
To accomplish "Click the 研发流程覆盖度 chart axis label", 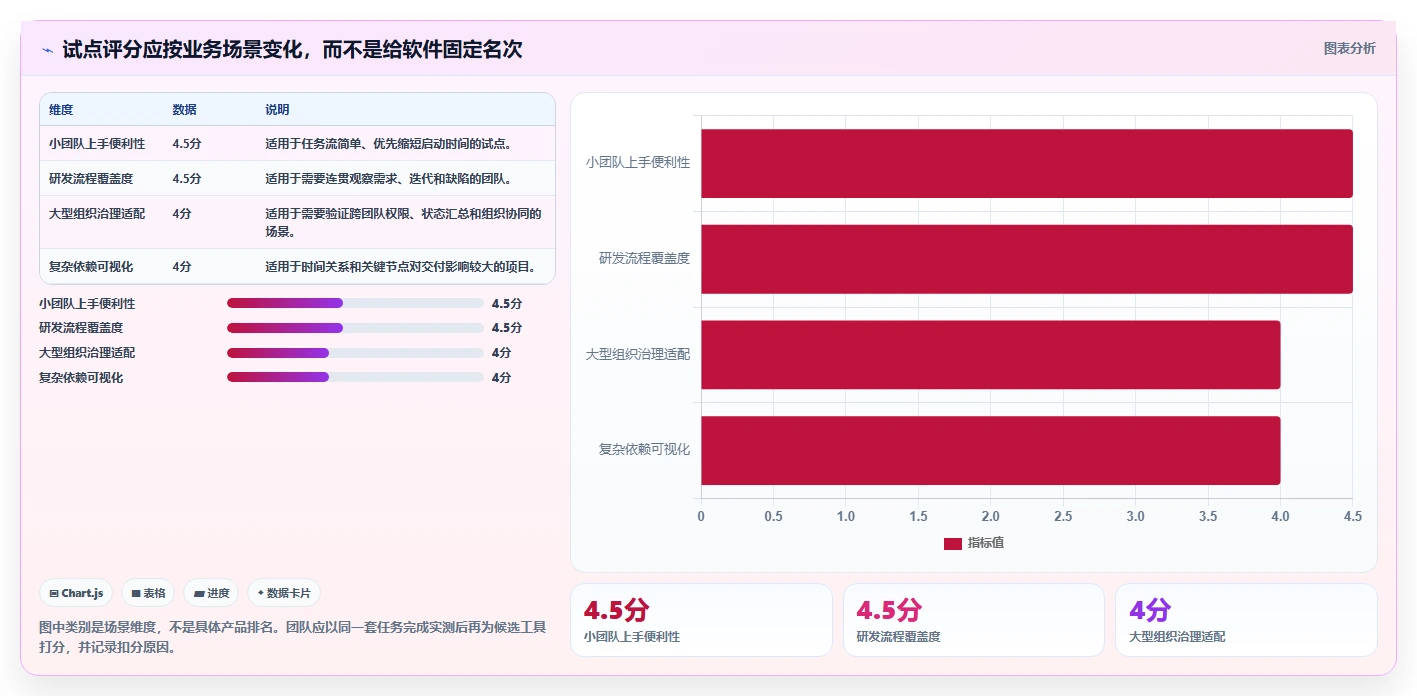I will click(644, 258).
